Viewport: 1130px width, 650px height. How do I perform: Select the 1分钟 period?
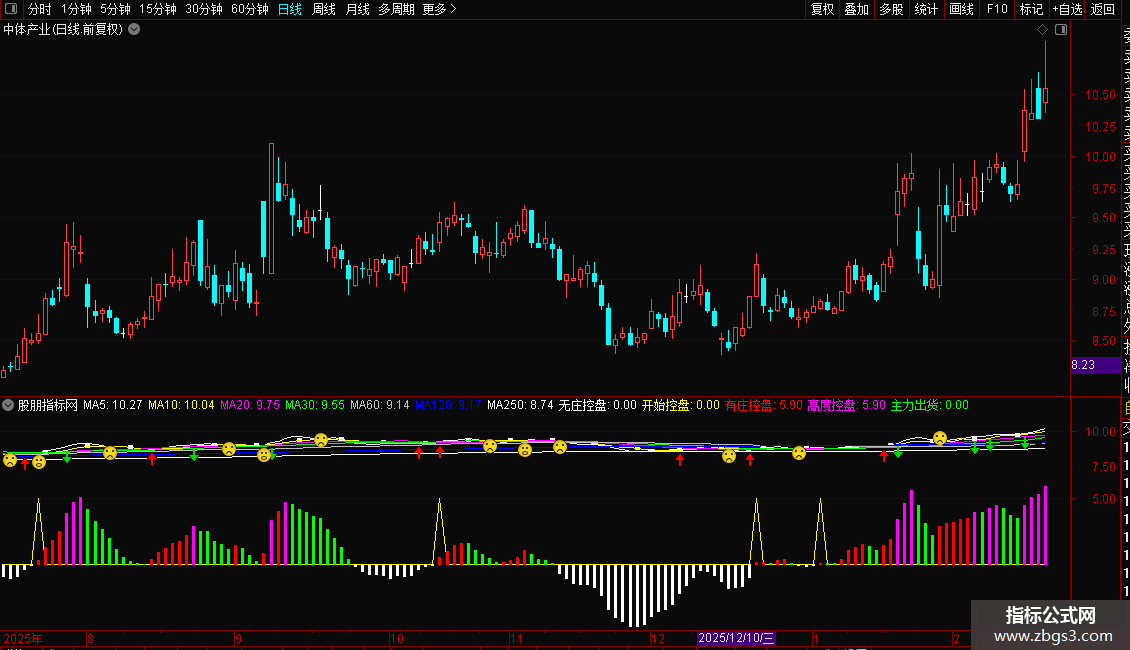76,9
